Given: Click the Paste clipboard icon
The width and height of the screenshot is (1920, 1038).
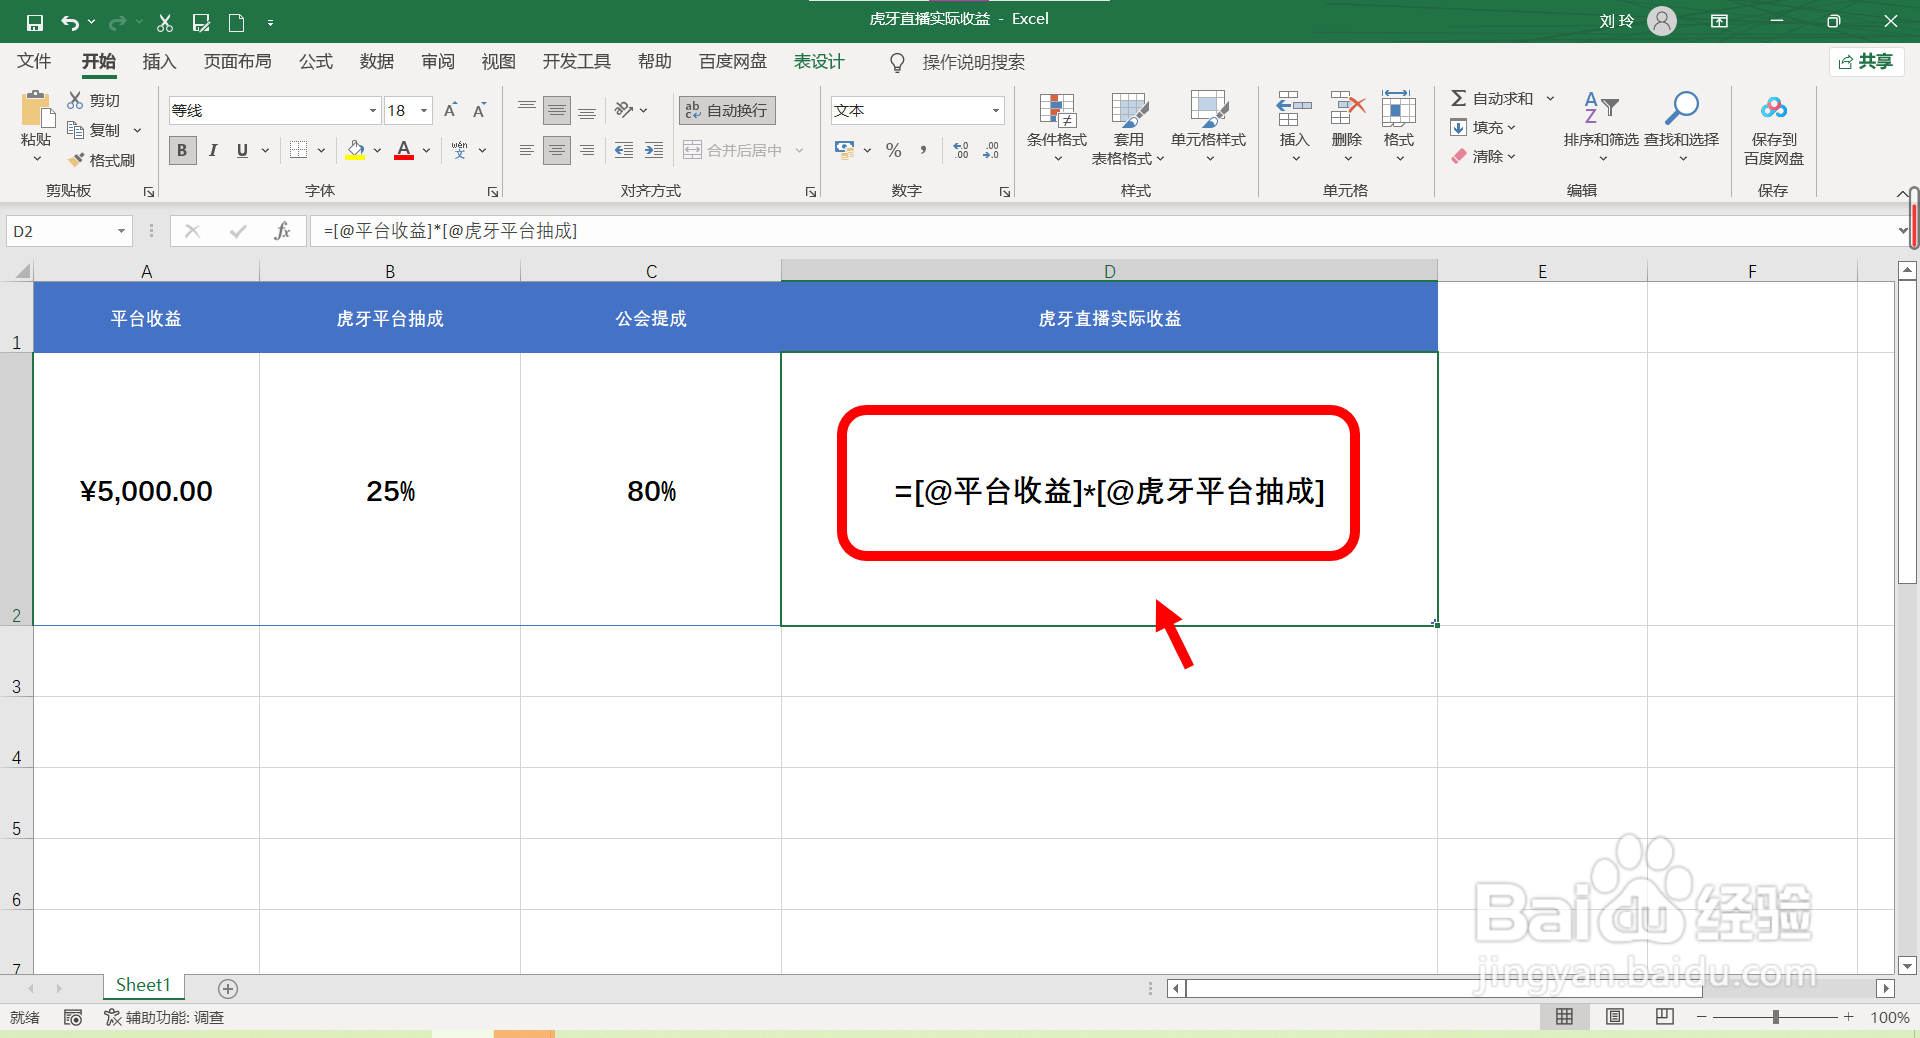Looking at the screenshot, I should click(x=36, y=109).
